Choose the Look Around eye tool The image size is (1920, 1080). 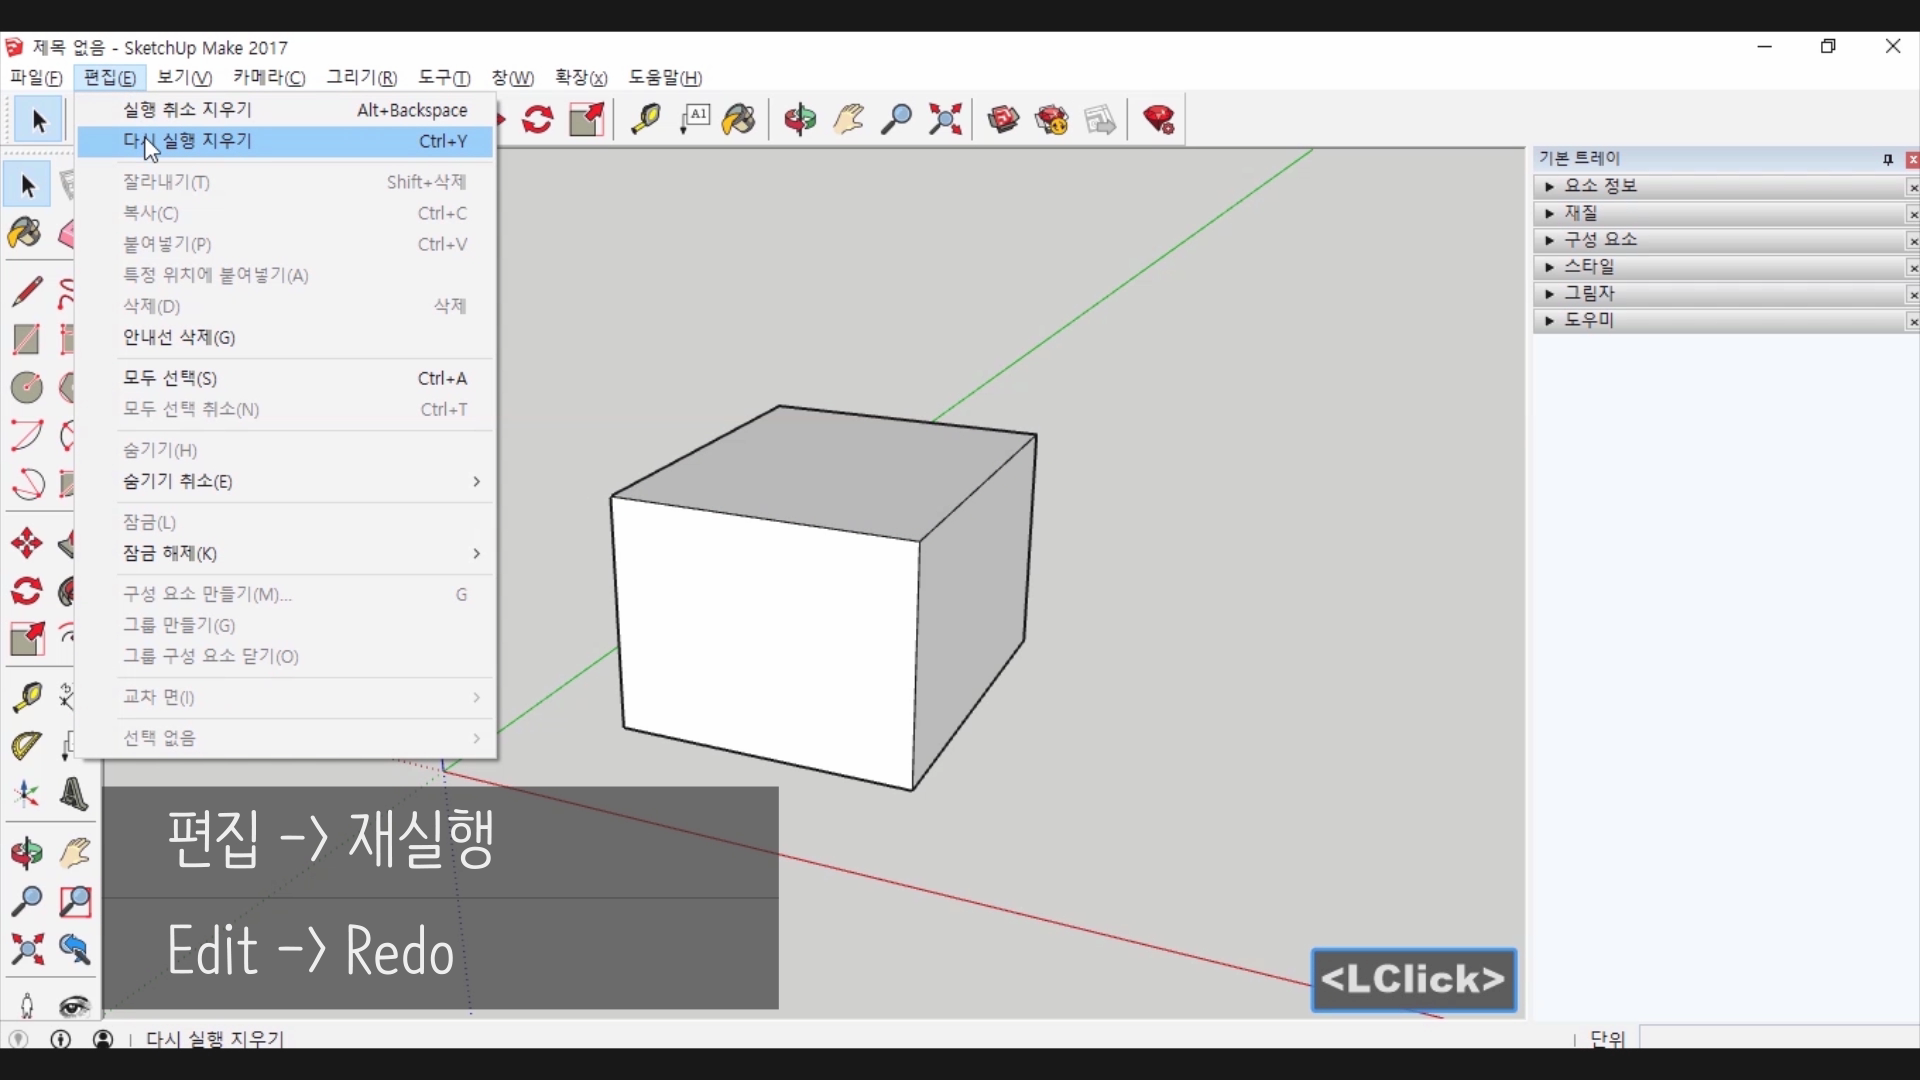[x=74, y=1005]
